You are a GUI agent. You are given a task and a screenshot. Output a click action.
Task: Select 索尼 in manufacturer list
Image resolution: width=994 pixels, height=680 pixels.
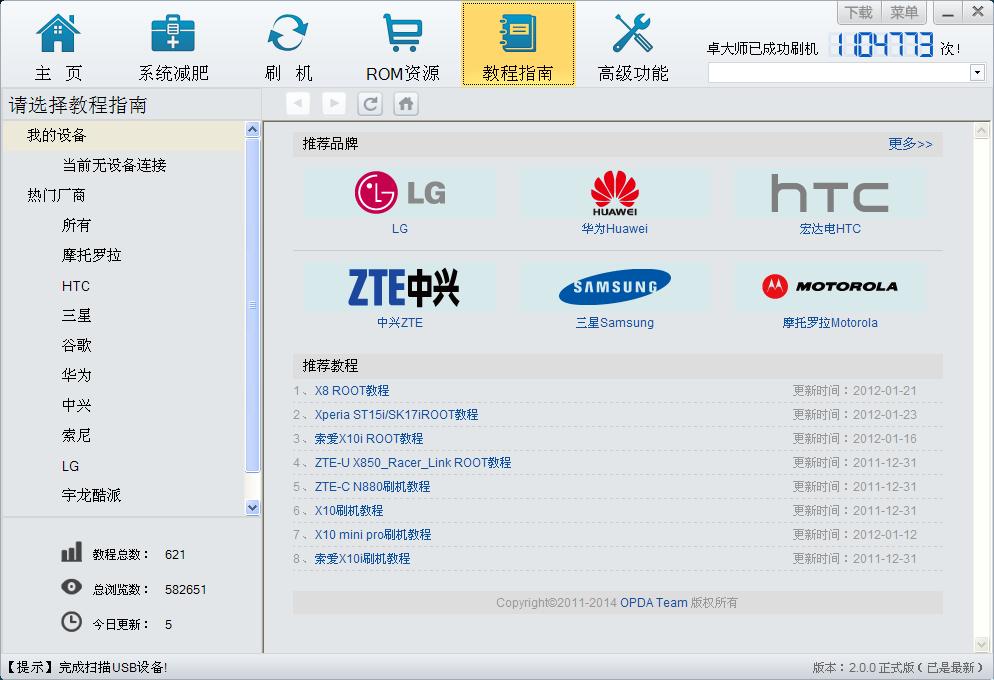pyautogui.click(x=76, y=435)
